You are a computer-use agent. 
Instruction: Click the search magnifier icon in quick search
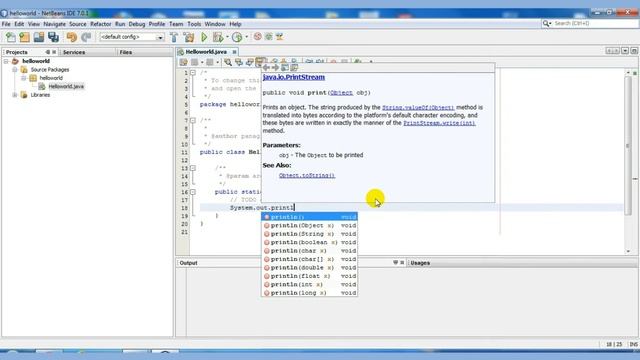tap(546, 24)
